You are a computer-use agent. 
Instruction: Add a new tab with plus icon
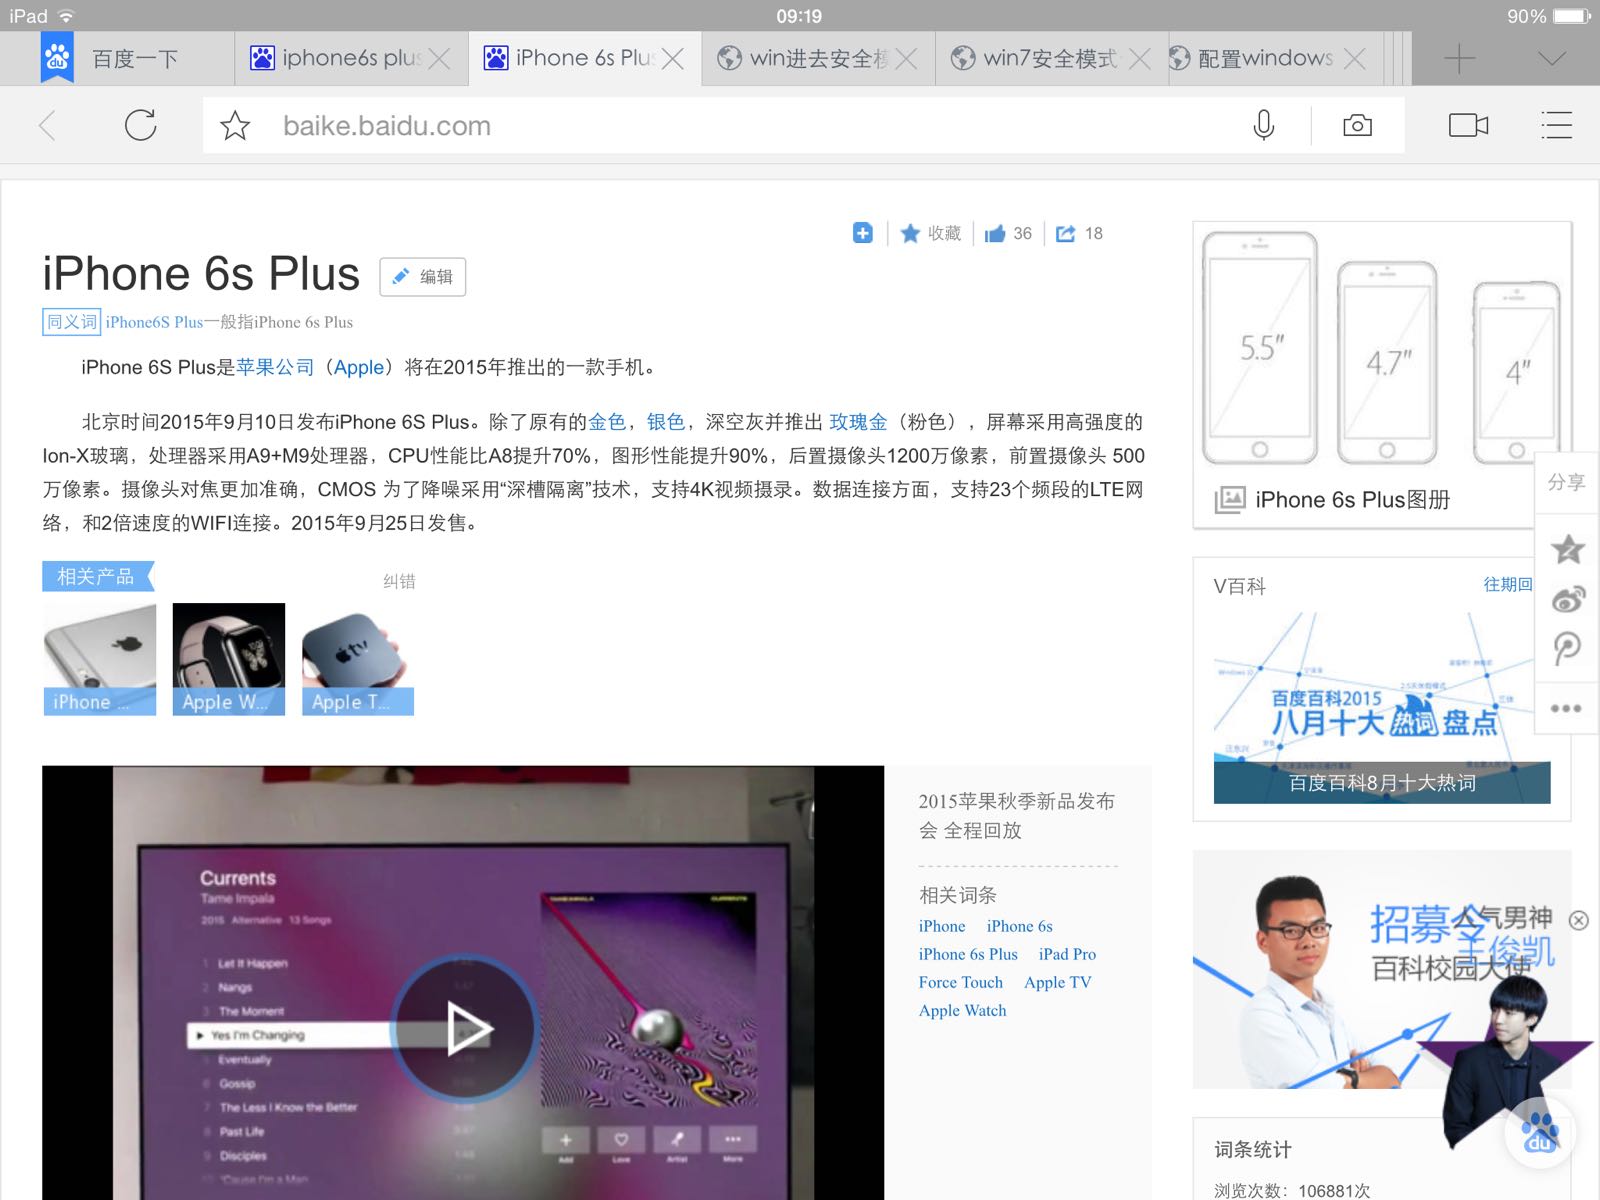pyautogui.click(x=1459, y=59)
